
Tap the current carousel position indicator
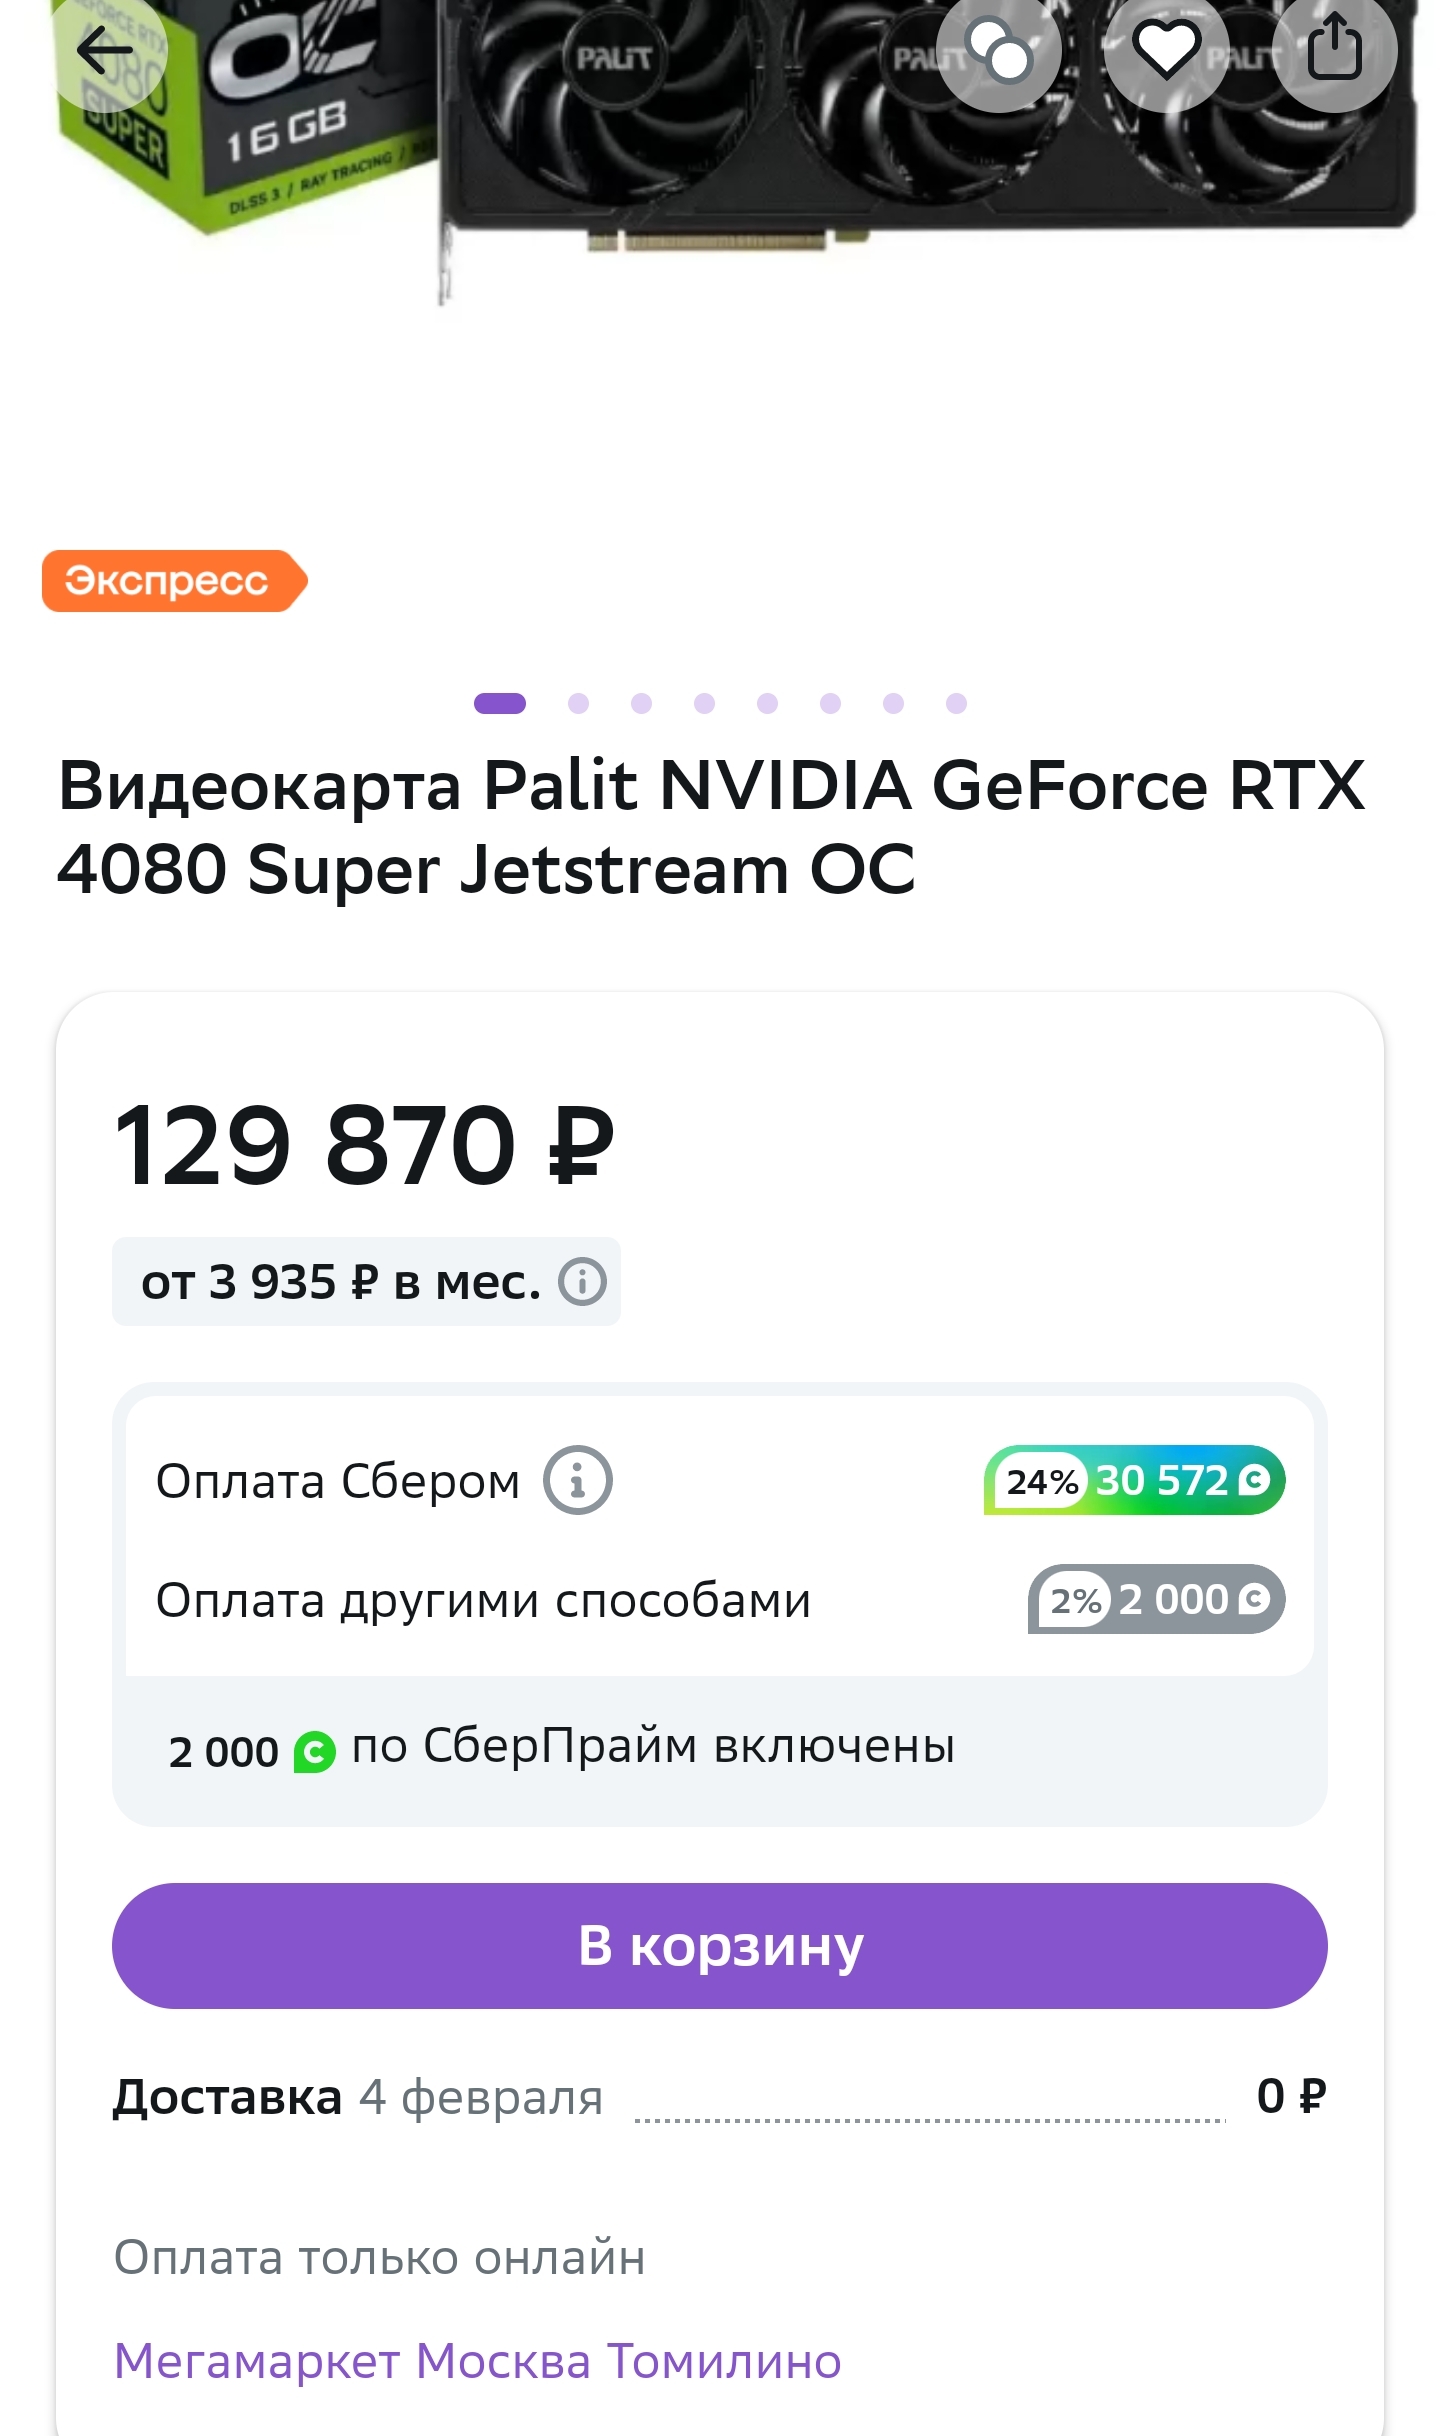[499, 704]
